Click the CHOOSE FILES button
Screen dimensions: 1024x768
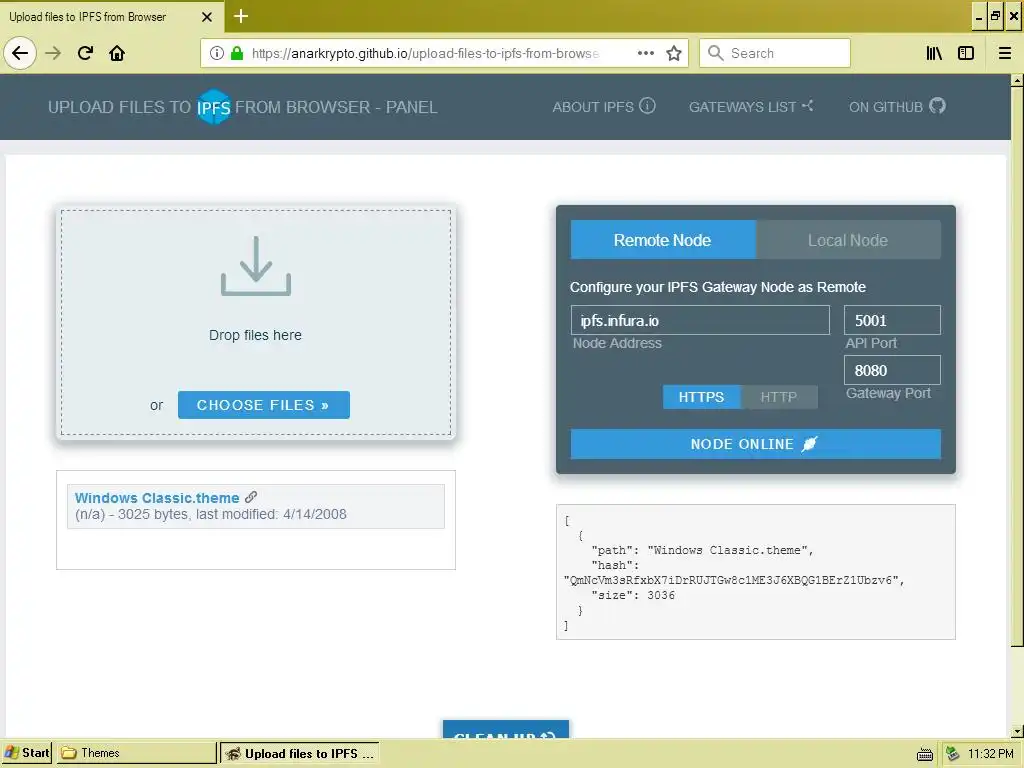tap(263, 405)
